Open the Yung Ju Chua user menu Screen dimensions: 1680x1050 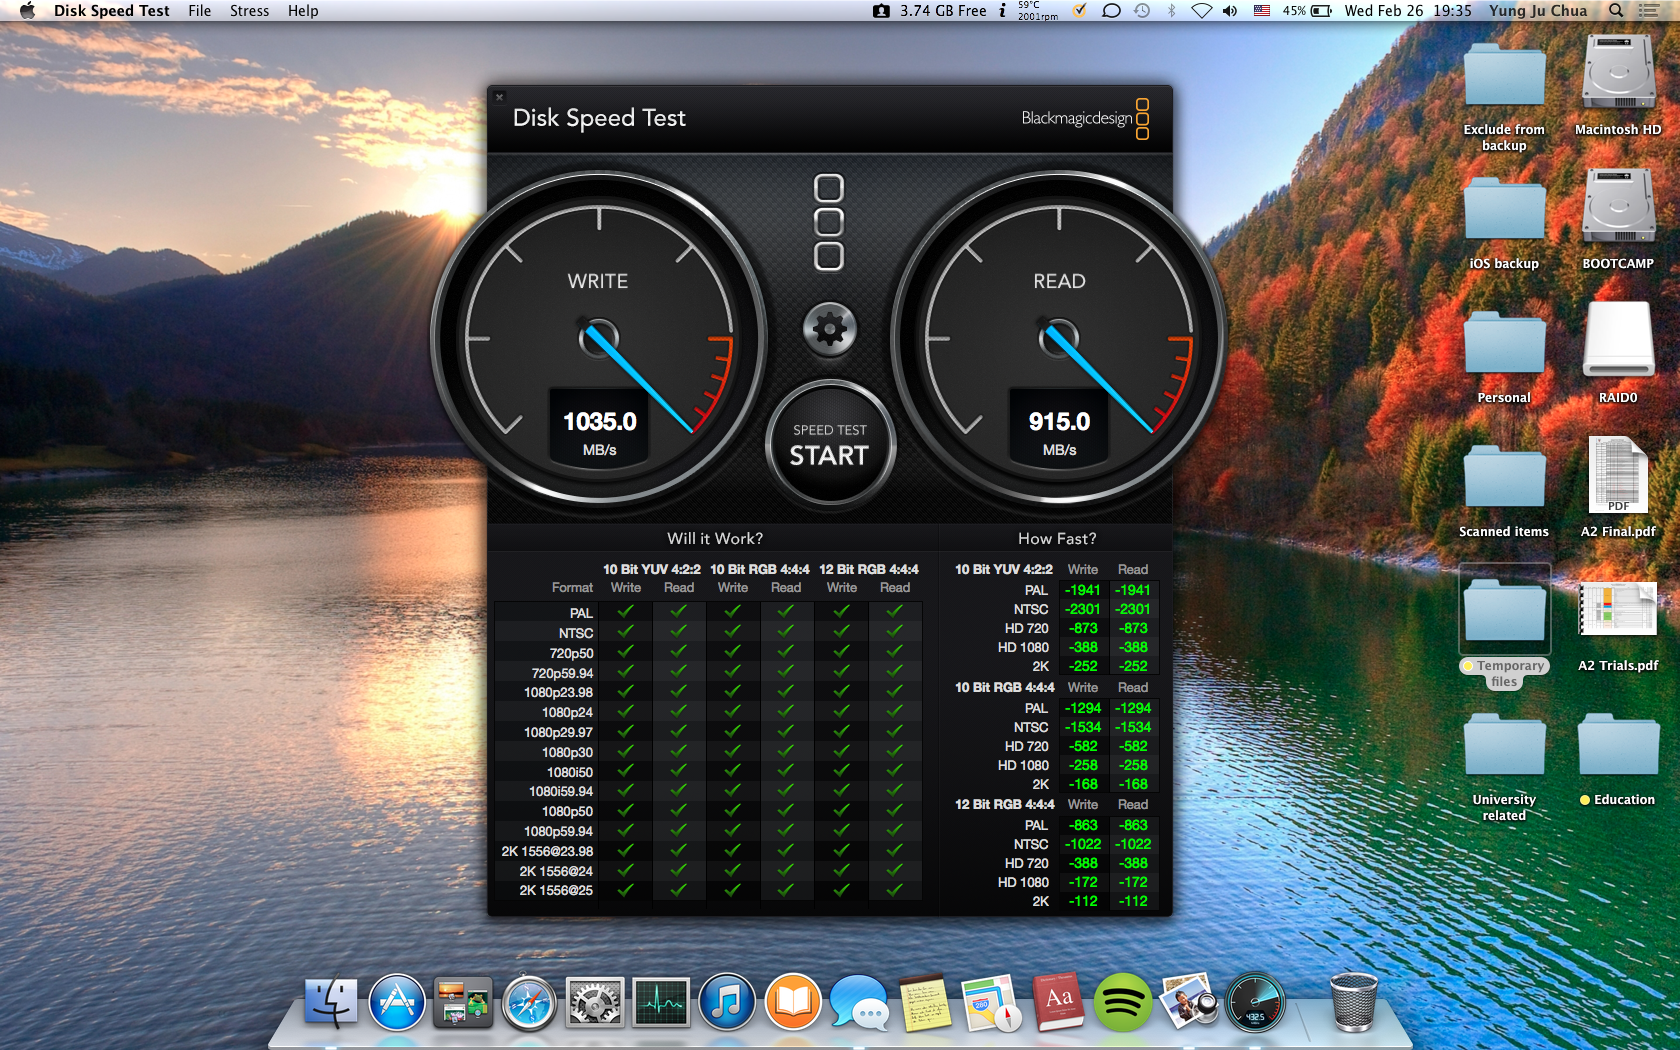pos(1538,11)
